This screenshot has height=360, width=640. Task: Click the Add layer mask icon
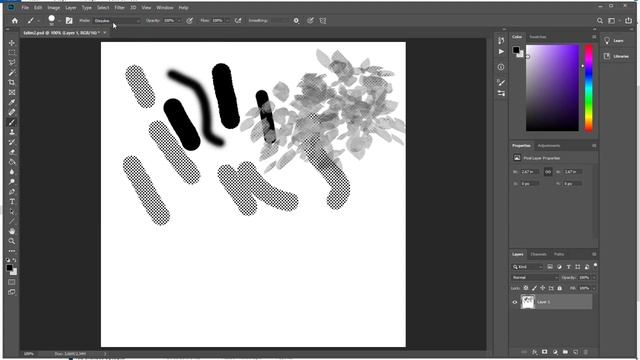point(544,352)
